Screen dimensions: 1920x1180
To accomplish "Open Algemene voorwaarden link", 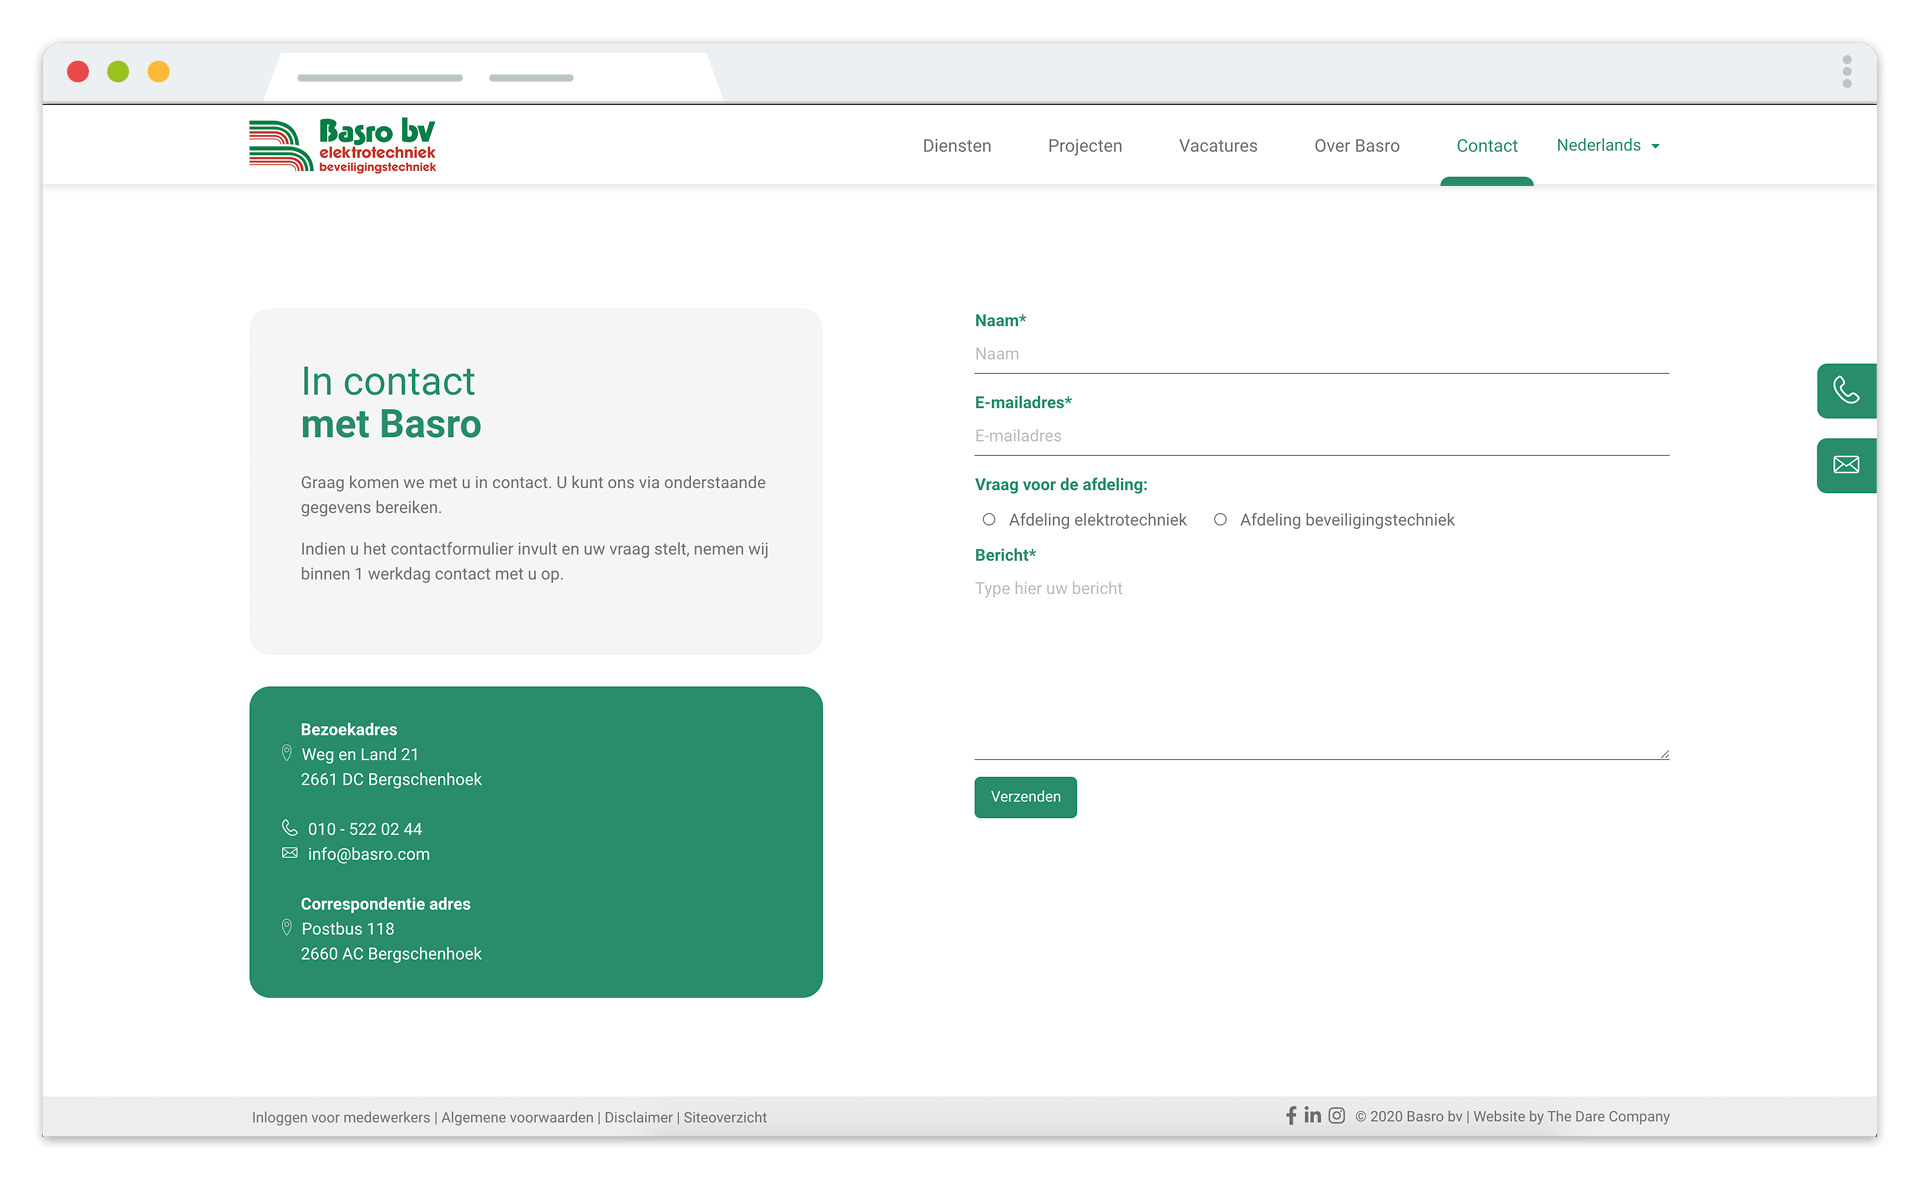I will pos(518,1118).
